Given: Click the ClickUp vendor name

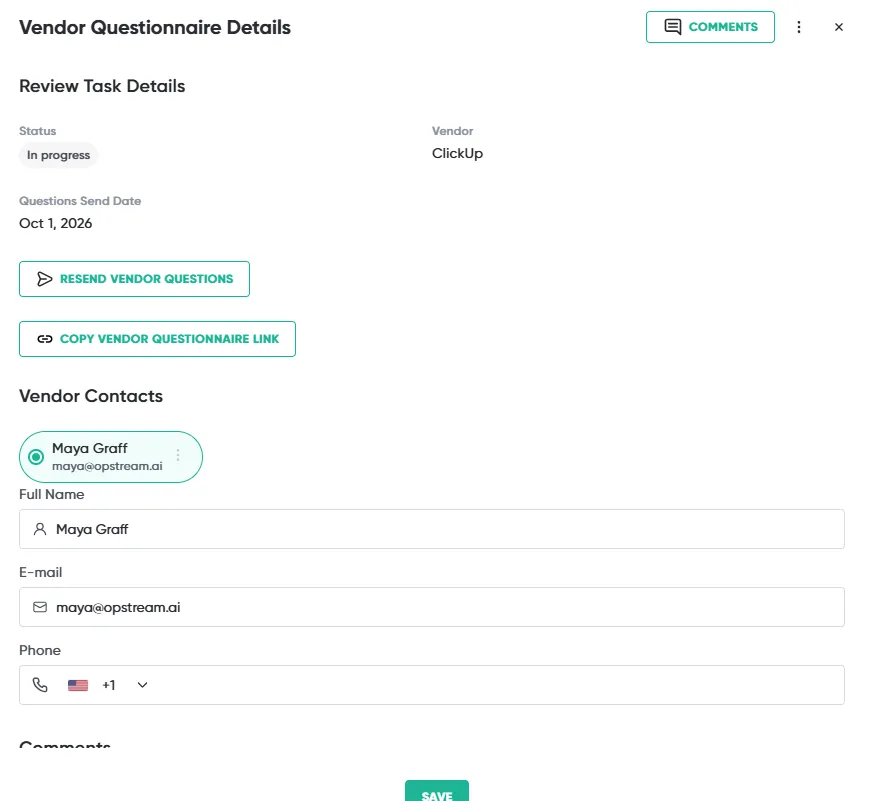Looking at the screenshot, I should click(x=457, y=153).
